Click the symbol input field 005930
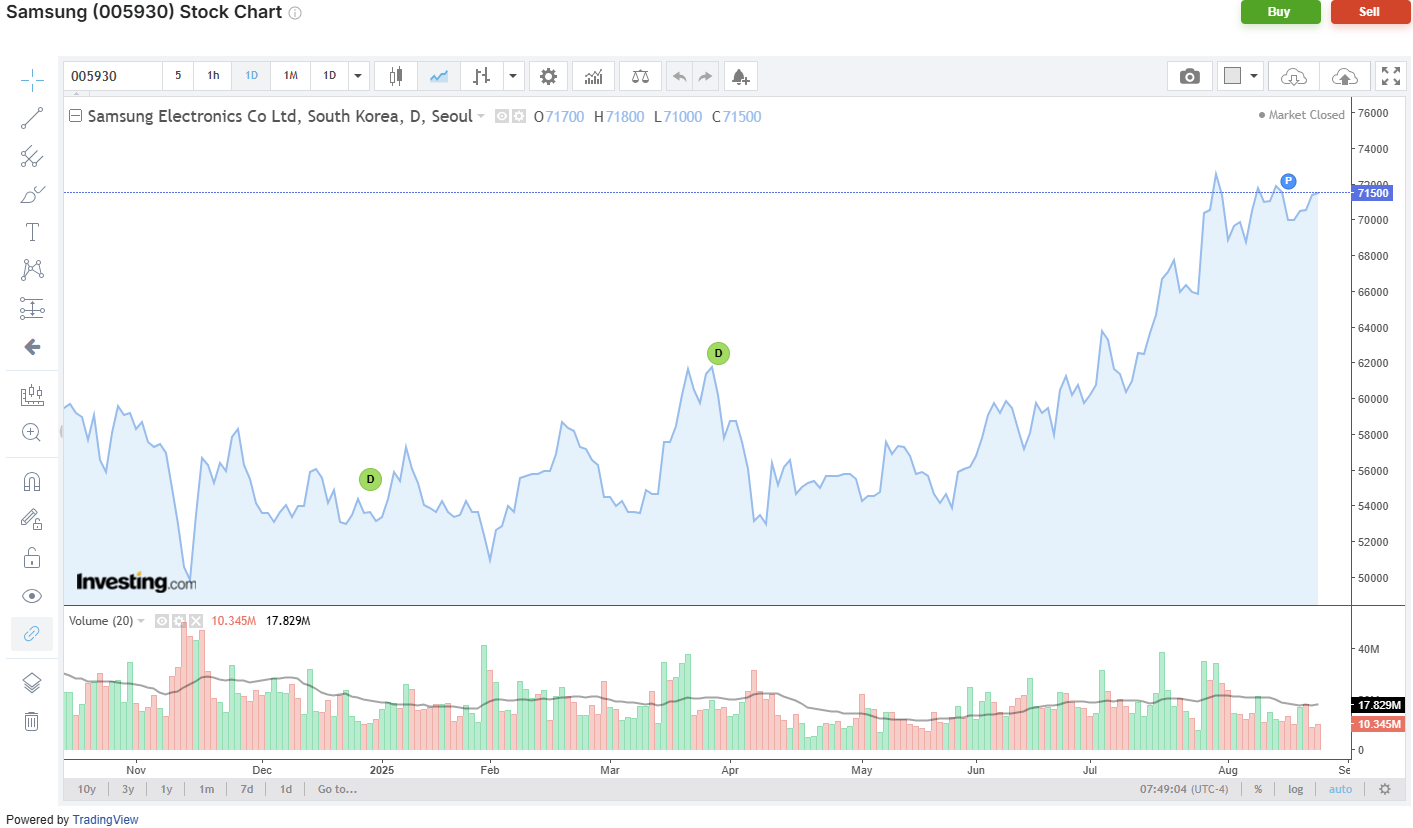 tap(112, 76)
